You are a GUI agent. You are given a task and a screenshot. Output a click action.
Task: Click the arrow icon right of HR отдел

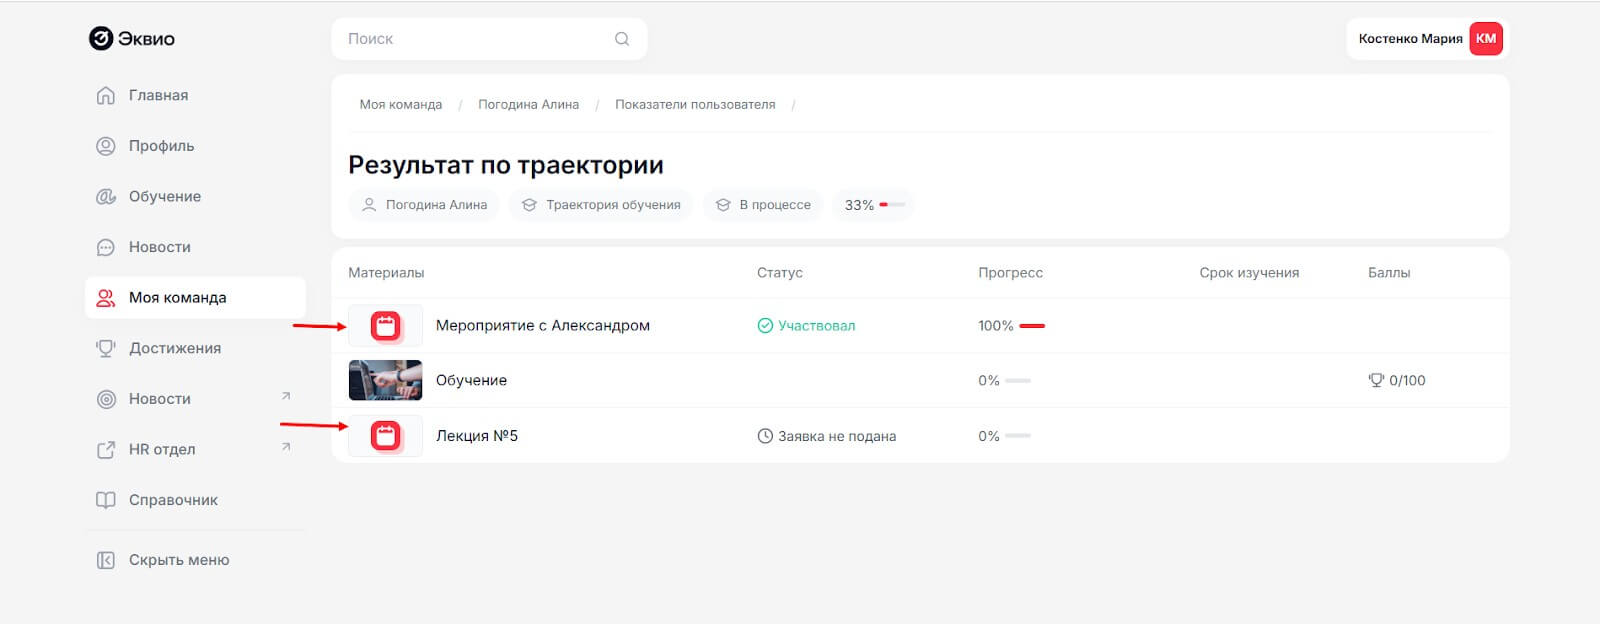286,447
